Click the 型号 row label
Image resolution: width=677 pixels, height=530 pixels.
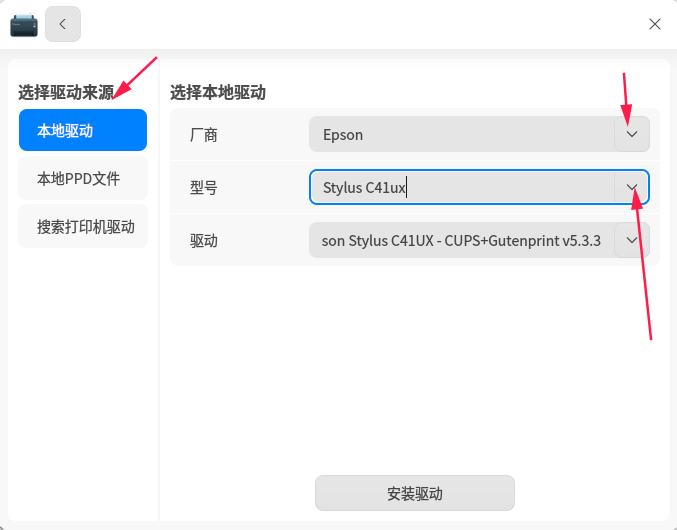(x=203, y=188)
